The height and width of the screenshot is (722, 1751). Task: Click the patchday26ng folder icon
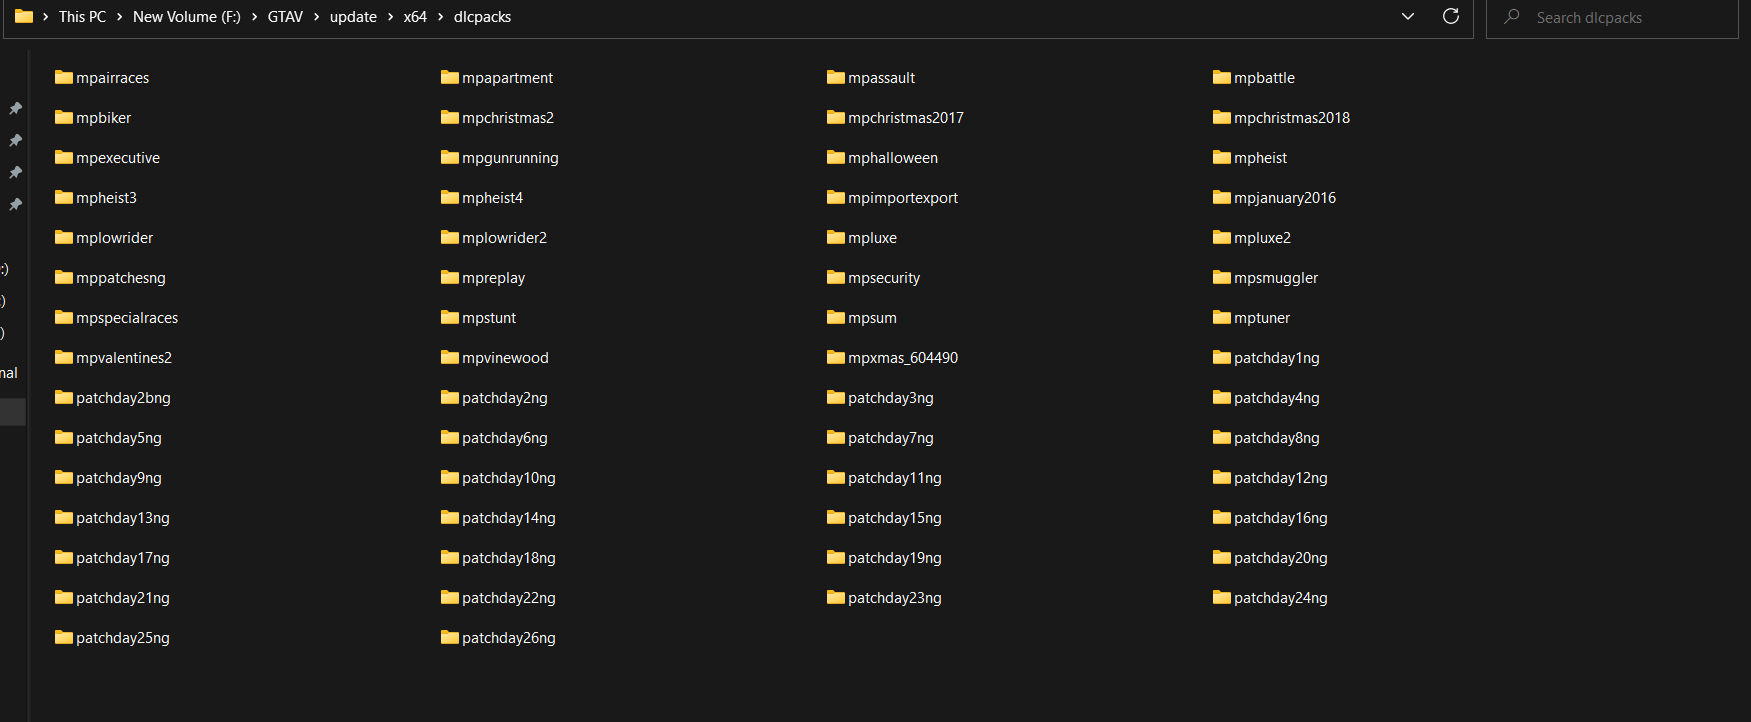450,637
